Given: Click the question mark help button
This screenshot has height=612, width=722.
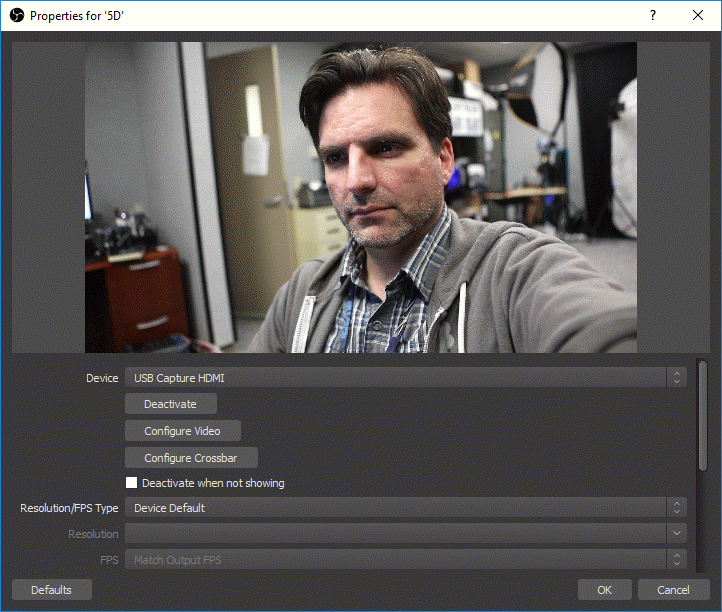Looking at the screenshot, I should 653,15.
